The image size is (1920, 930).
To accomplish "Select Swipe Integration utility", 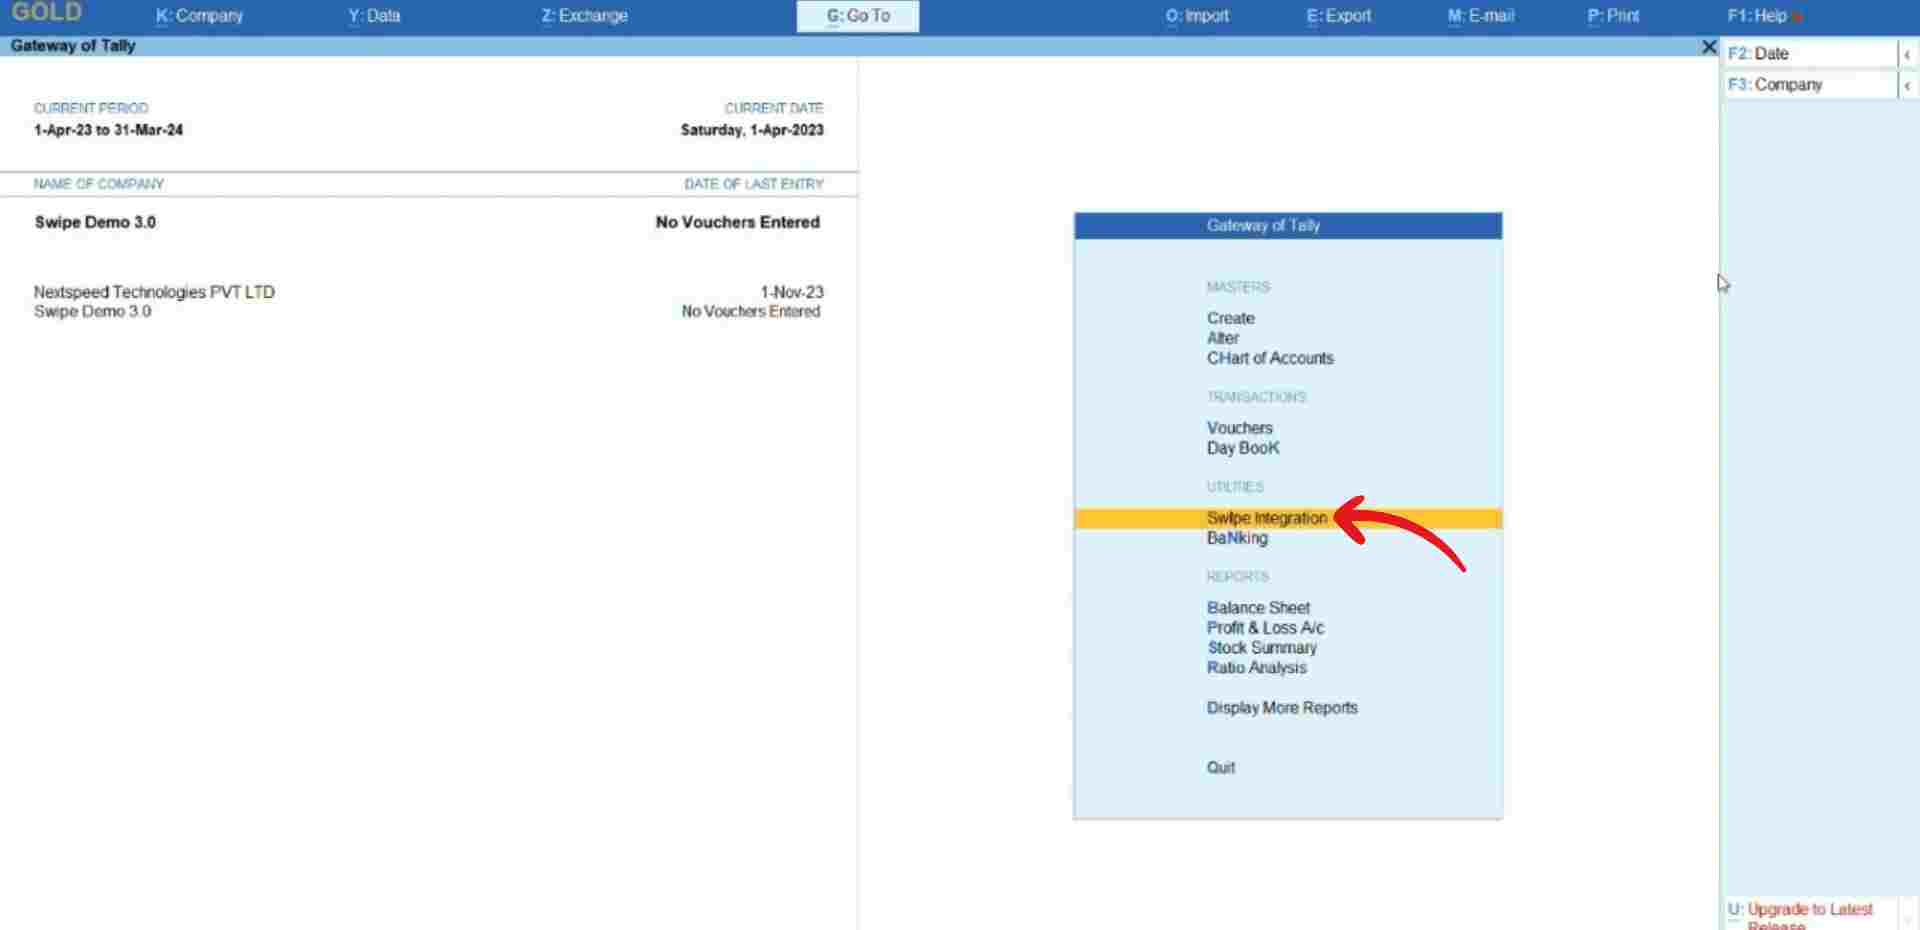I will pos(1288,518).
